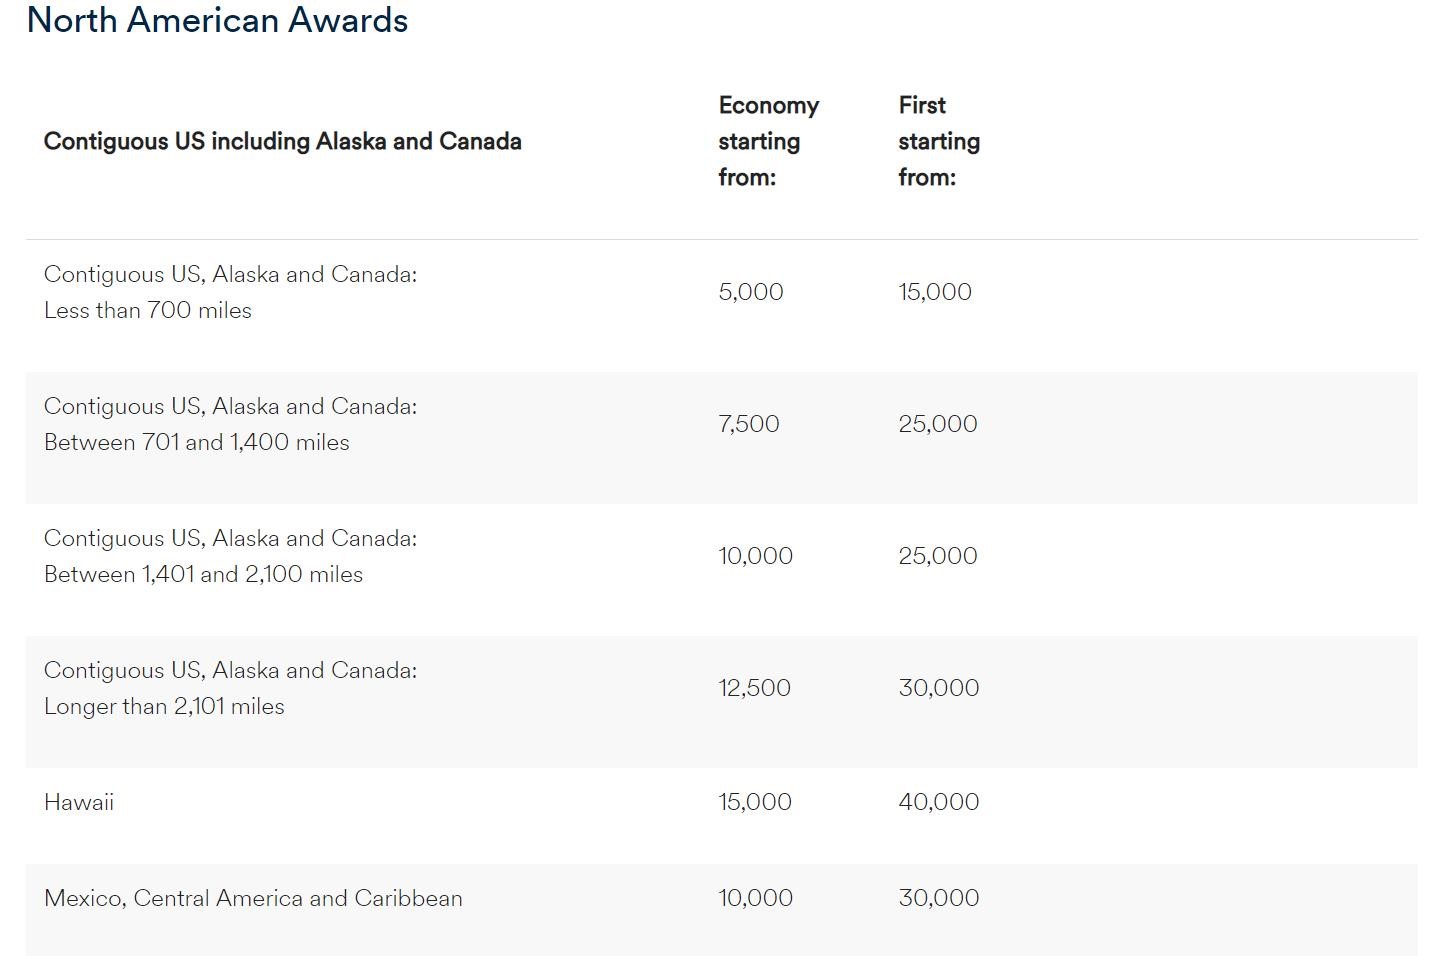
Task: Select the Hawaii row label
Action: pos(79,802)
